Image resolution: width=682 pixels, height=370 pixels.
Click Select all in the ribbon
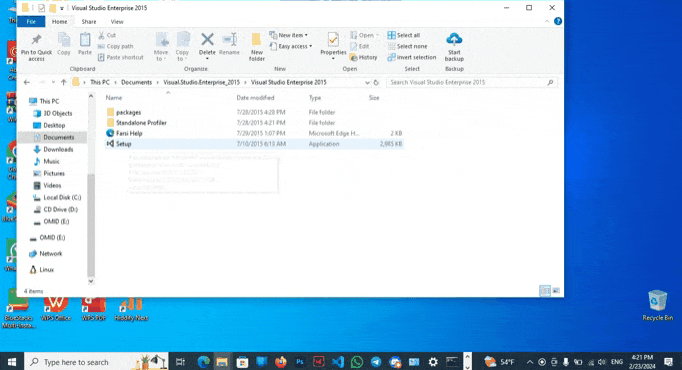click(404, 35)
